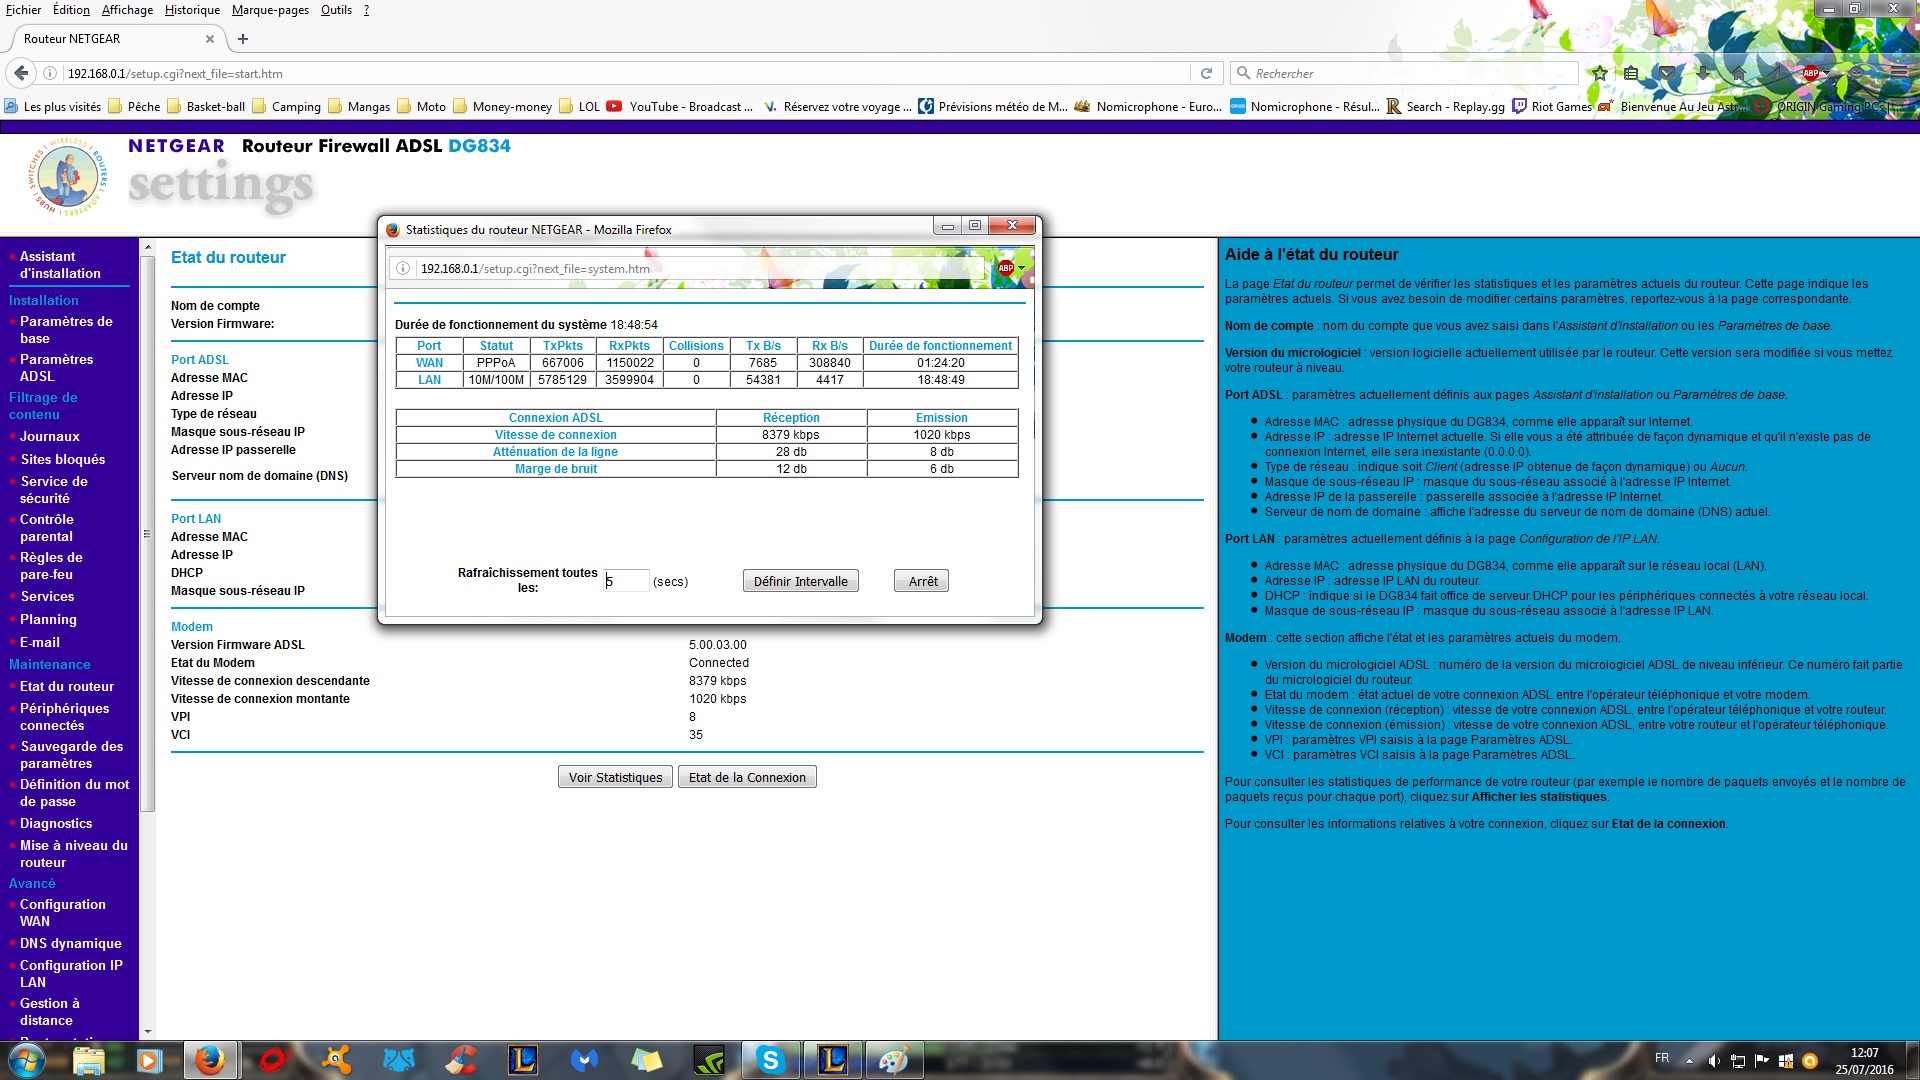Click the Définir Intervalle button
This screenshot has height=1080, width=1920.
[801, 581]
